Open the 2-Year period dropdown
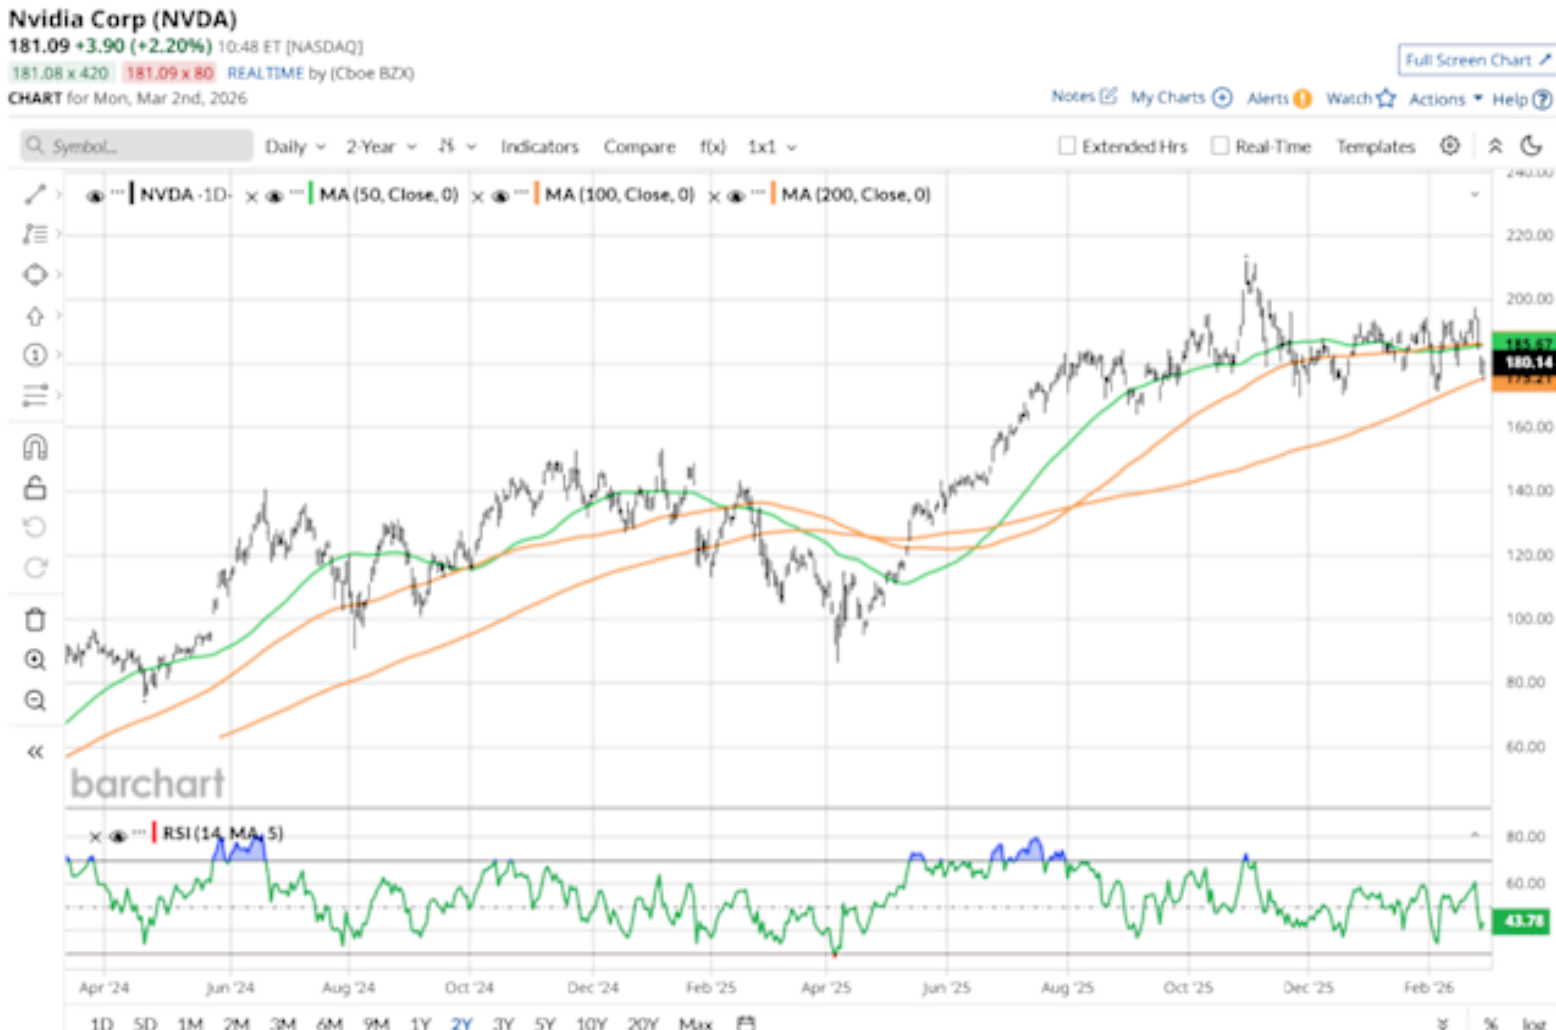Screen dimensions: 1556x1030 pos(381,146)
